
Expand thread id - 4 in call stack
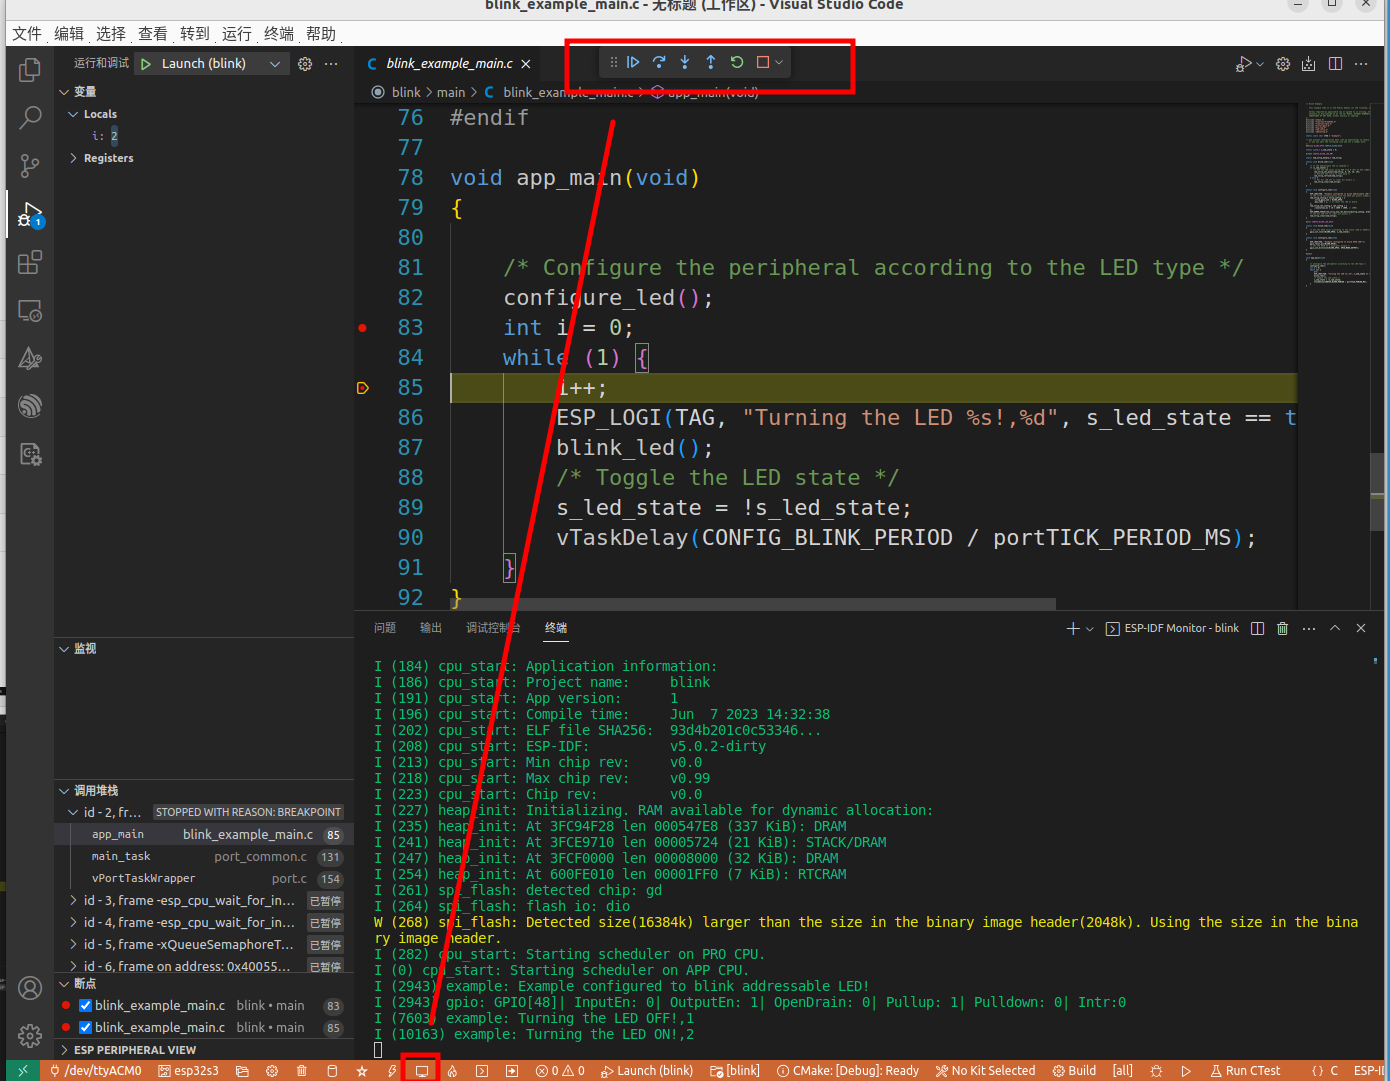(73, 922)
